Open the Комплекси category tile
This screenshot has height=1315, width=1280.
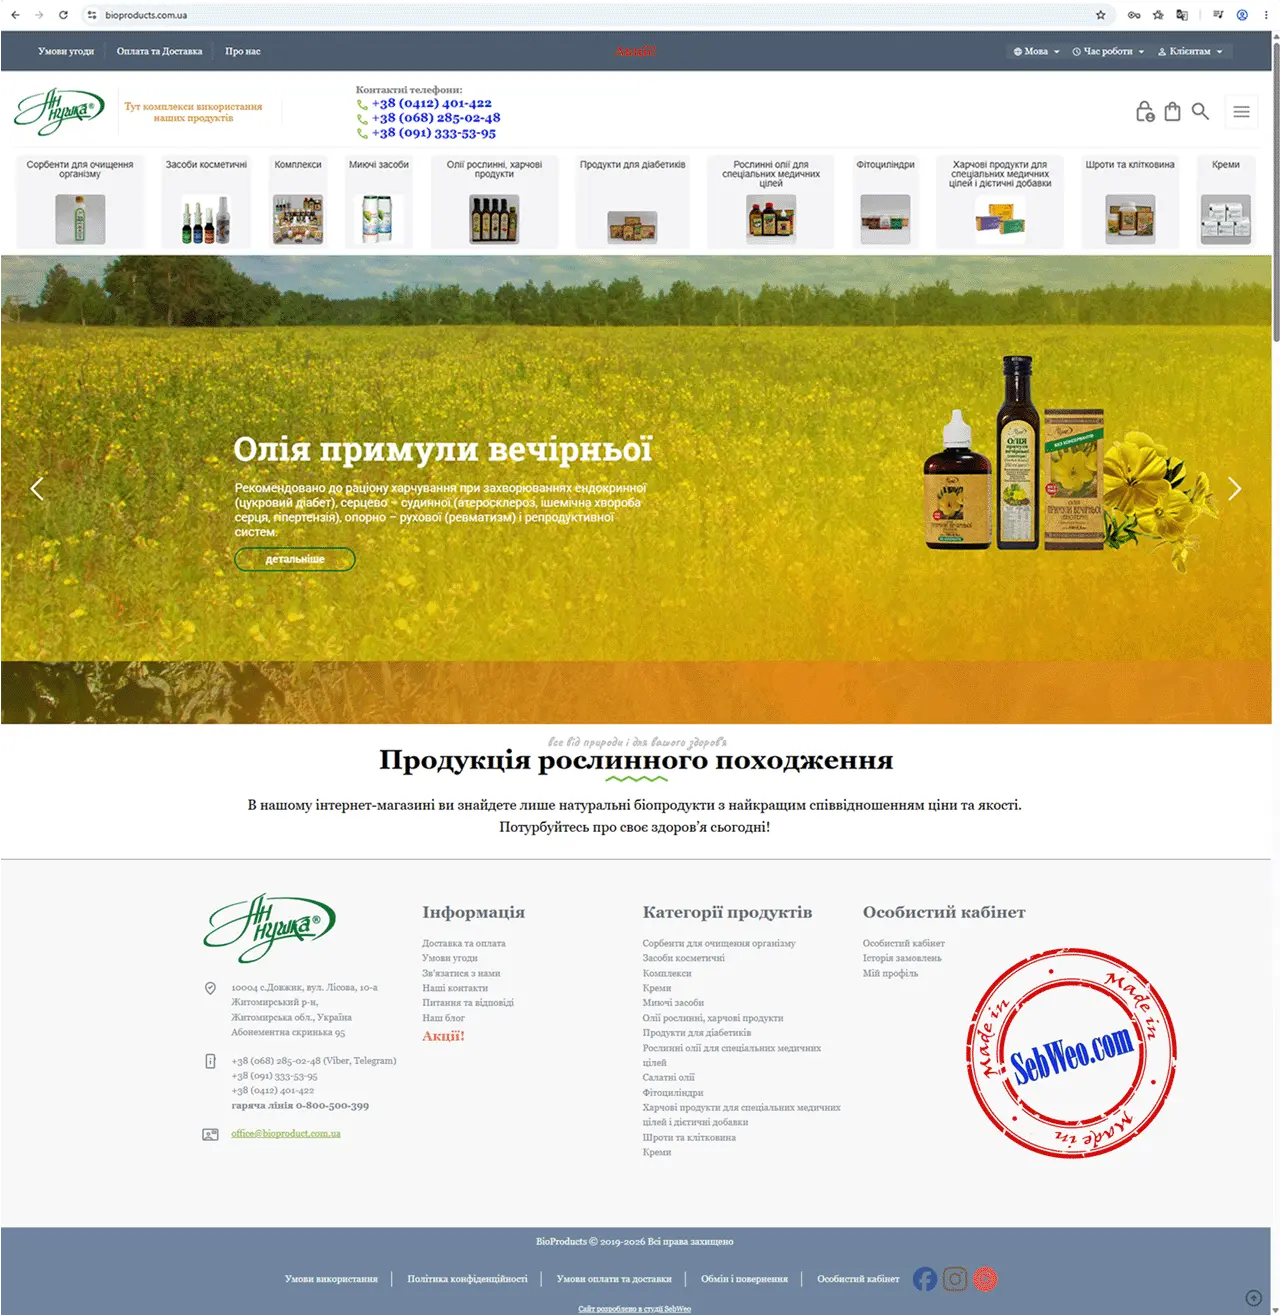(x=298, y=201)
